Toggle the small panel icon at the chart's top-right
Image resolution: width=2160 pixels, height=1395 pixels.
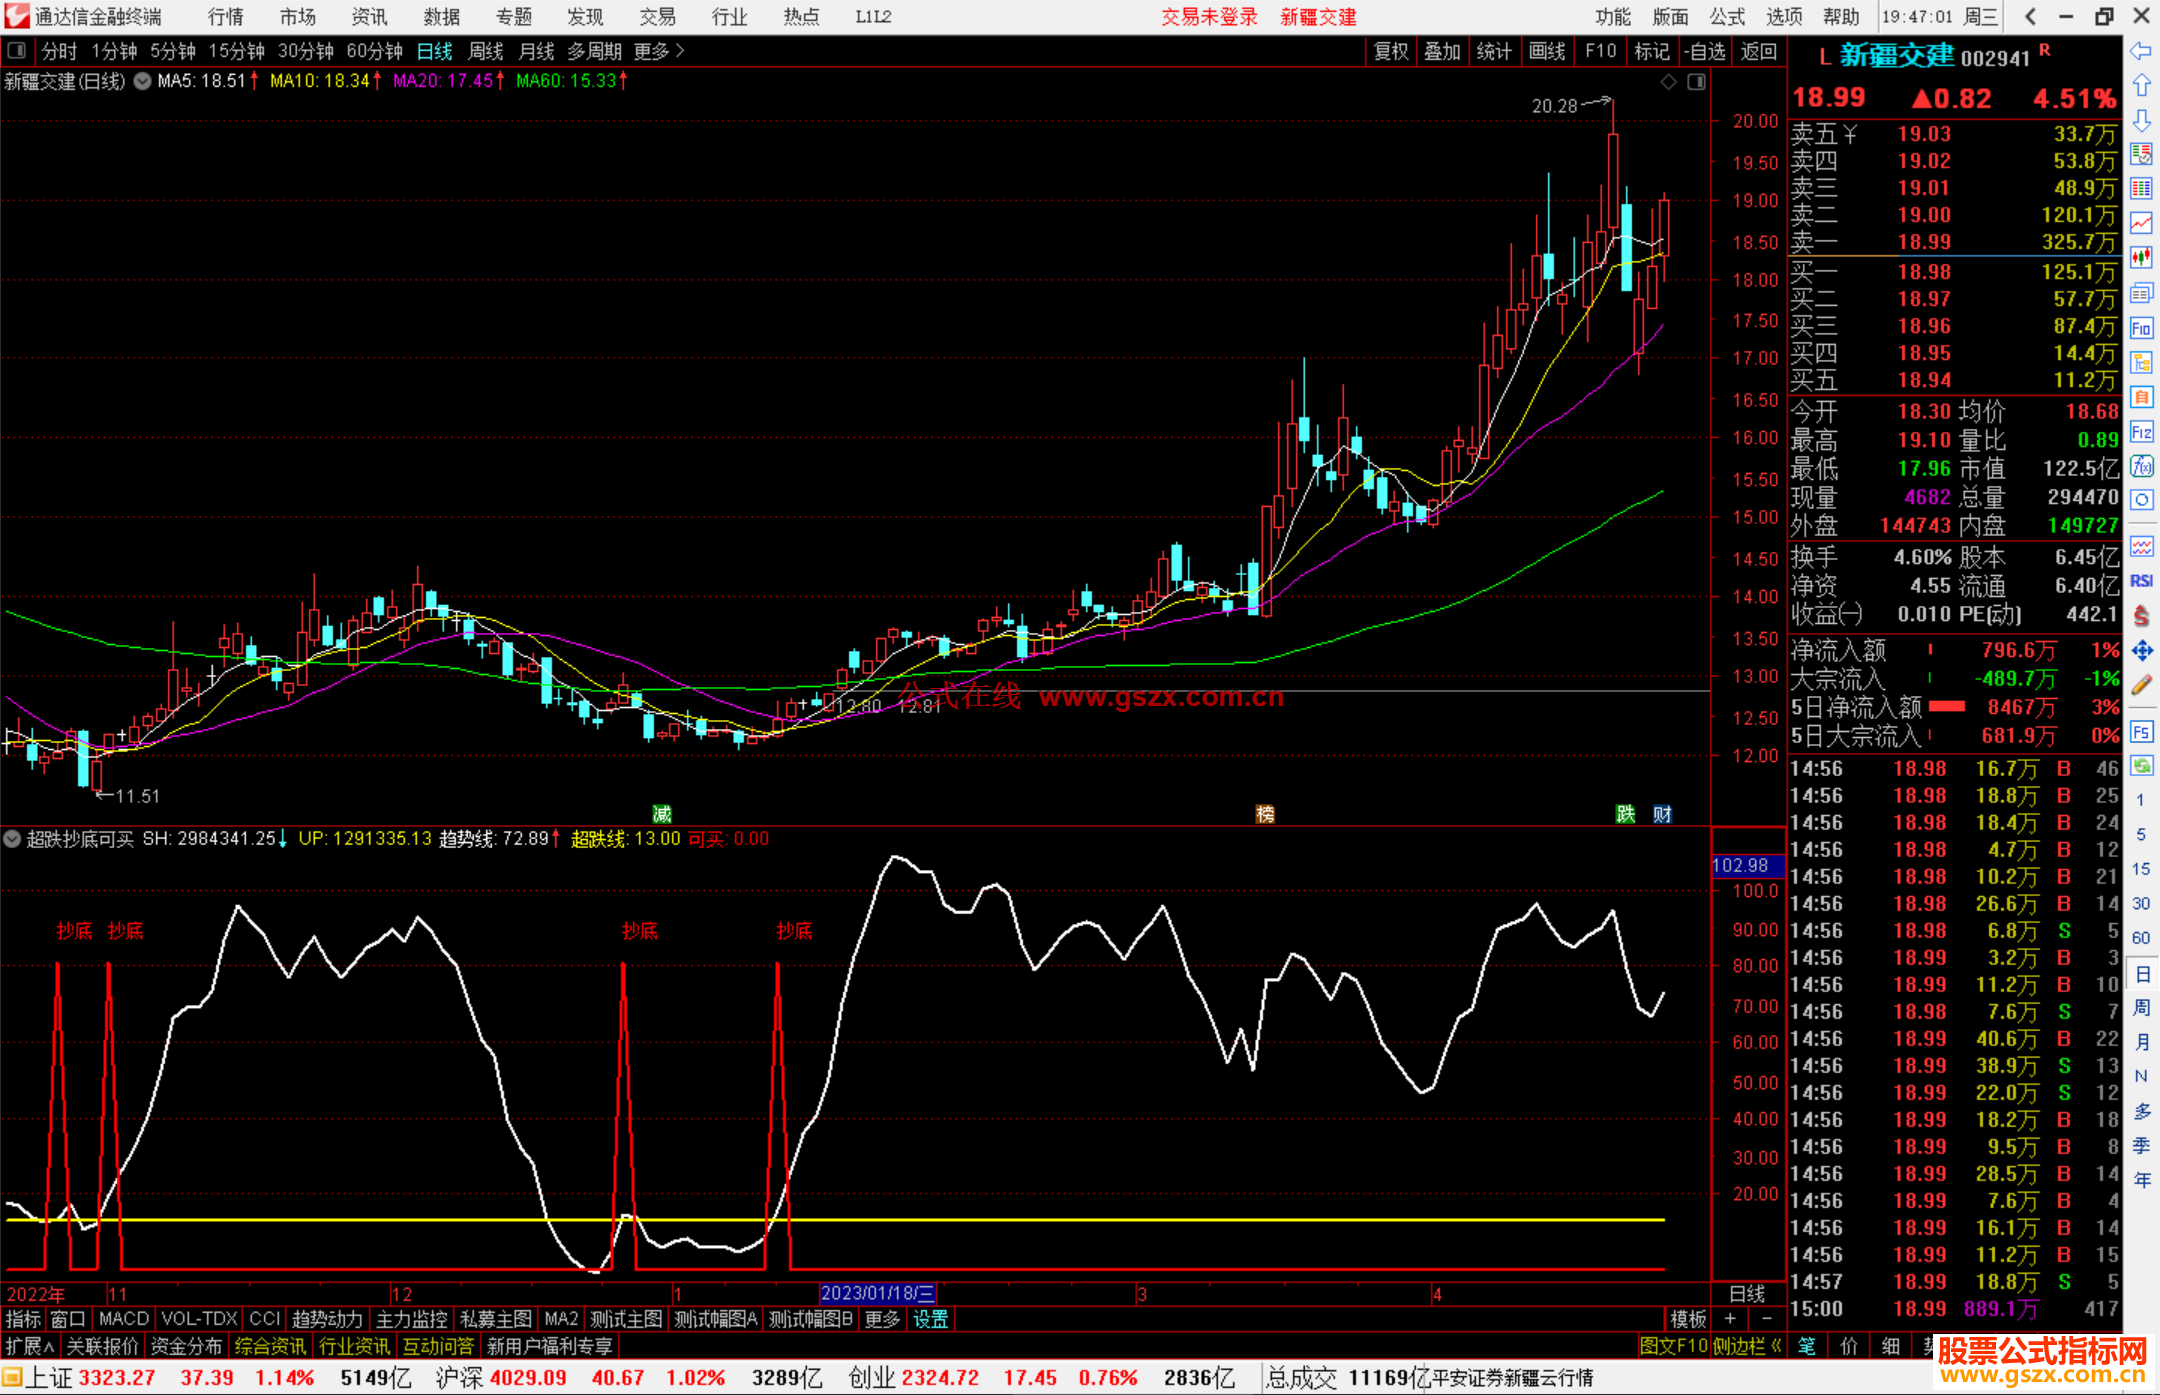click(x=1696, y=82)
